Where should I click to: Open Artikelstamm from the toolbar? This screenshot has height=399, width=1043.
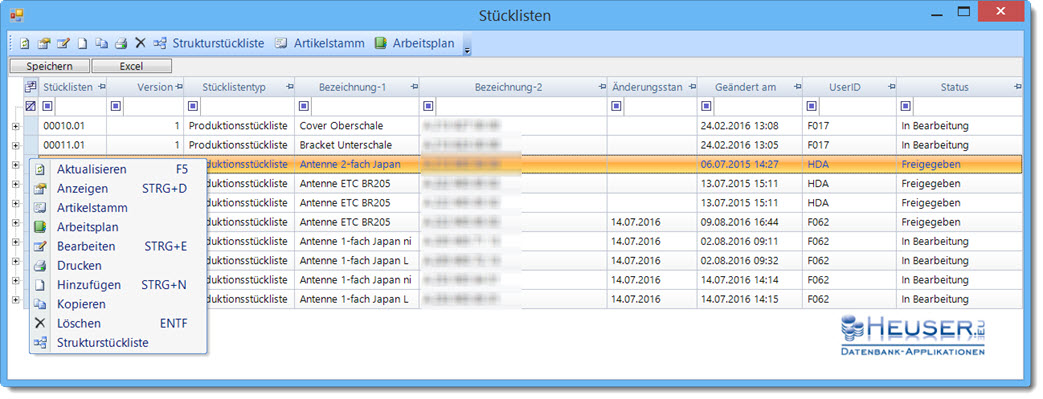(320, 43)
